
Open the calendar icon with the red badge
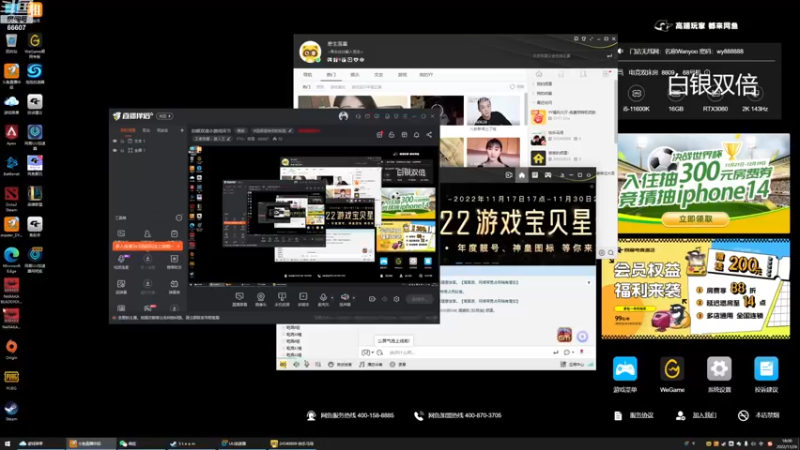379,135
